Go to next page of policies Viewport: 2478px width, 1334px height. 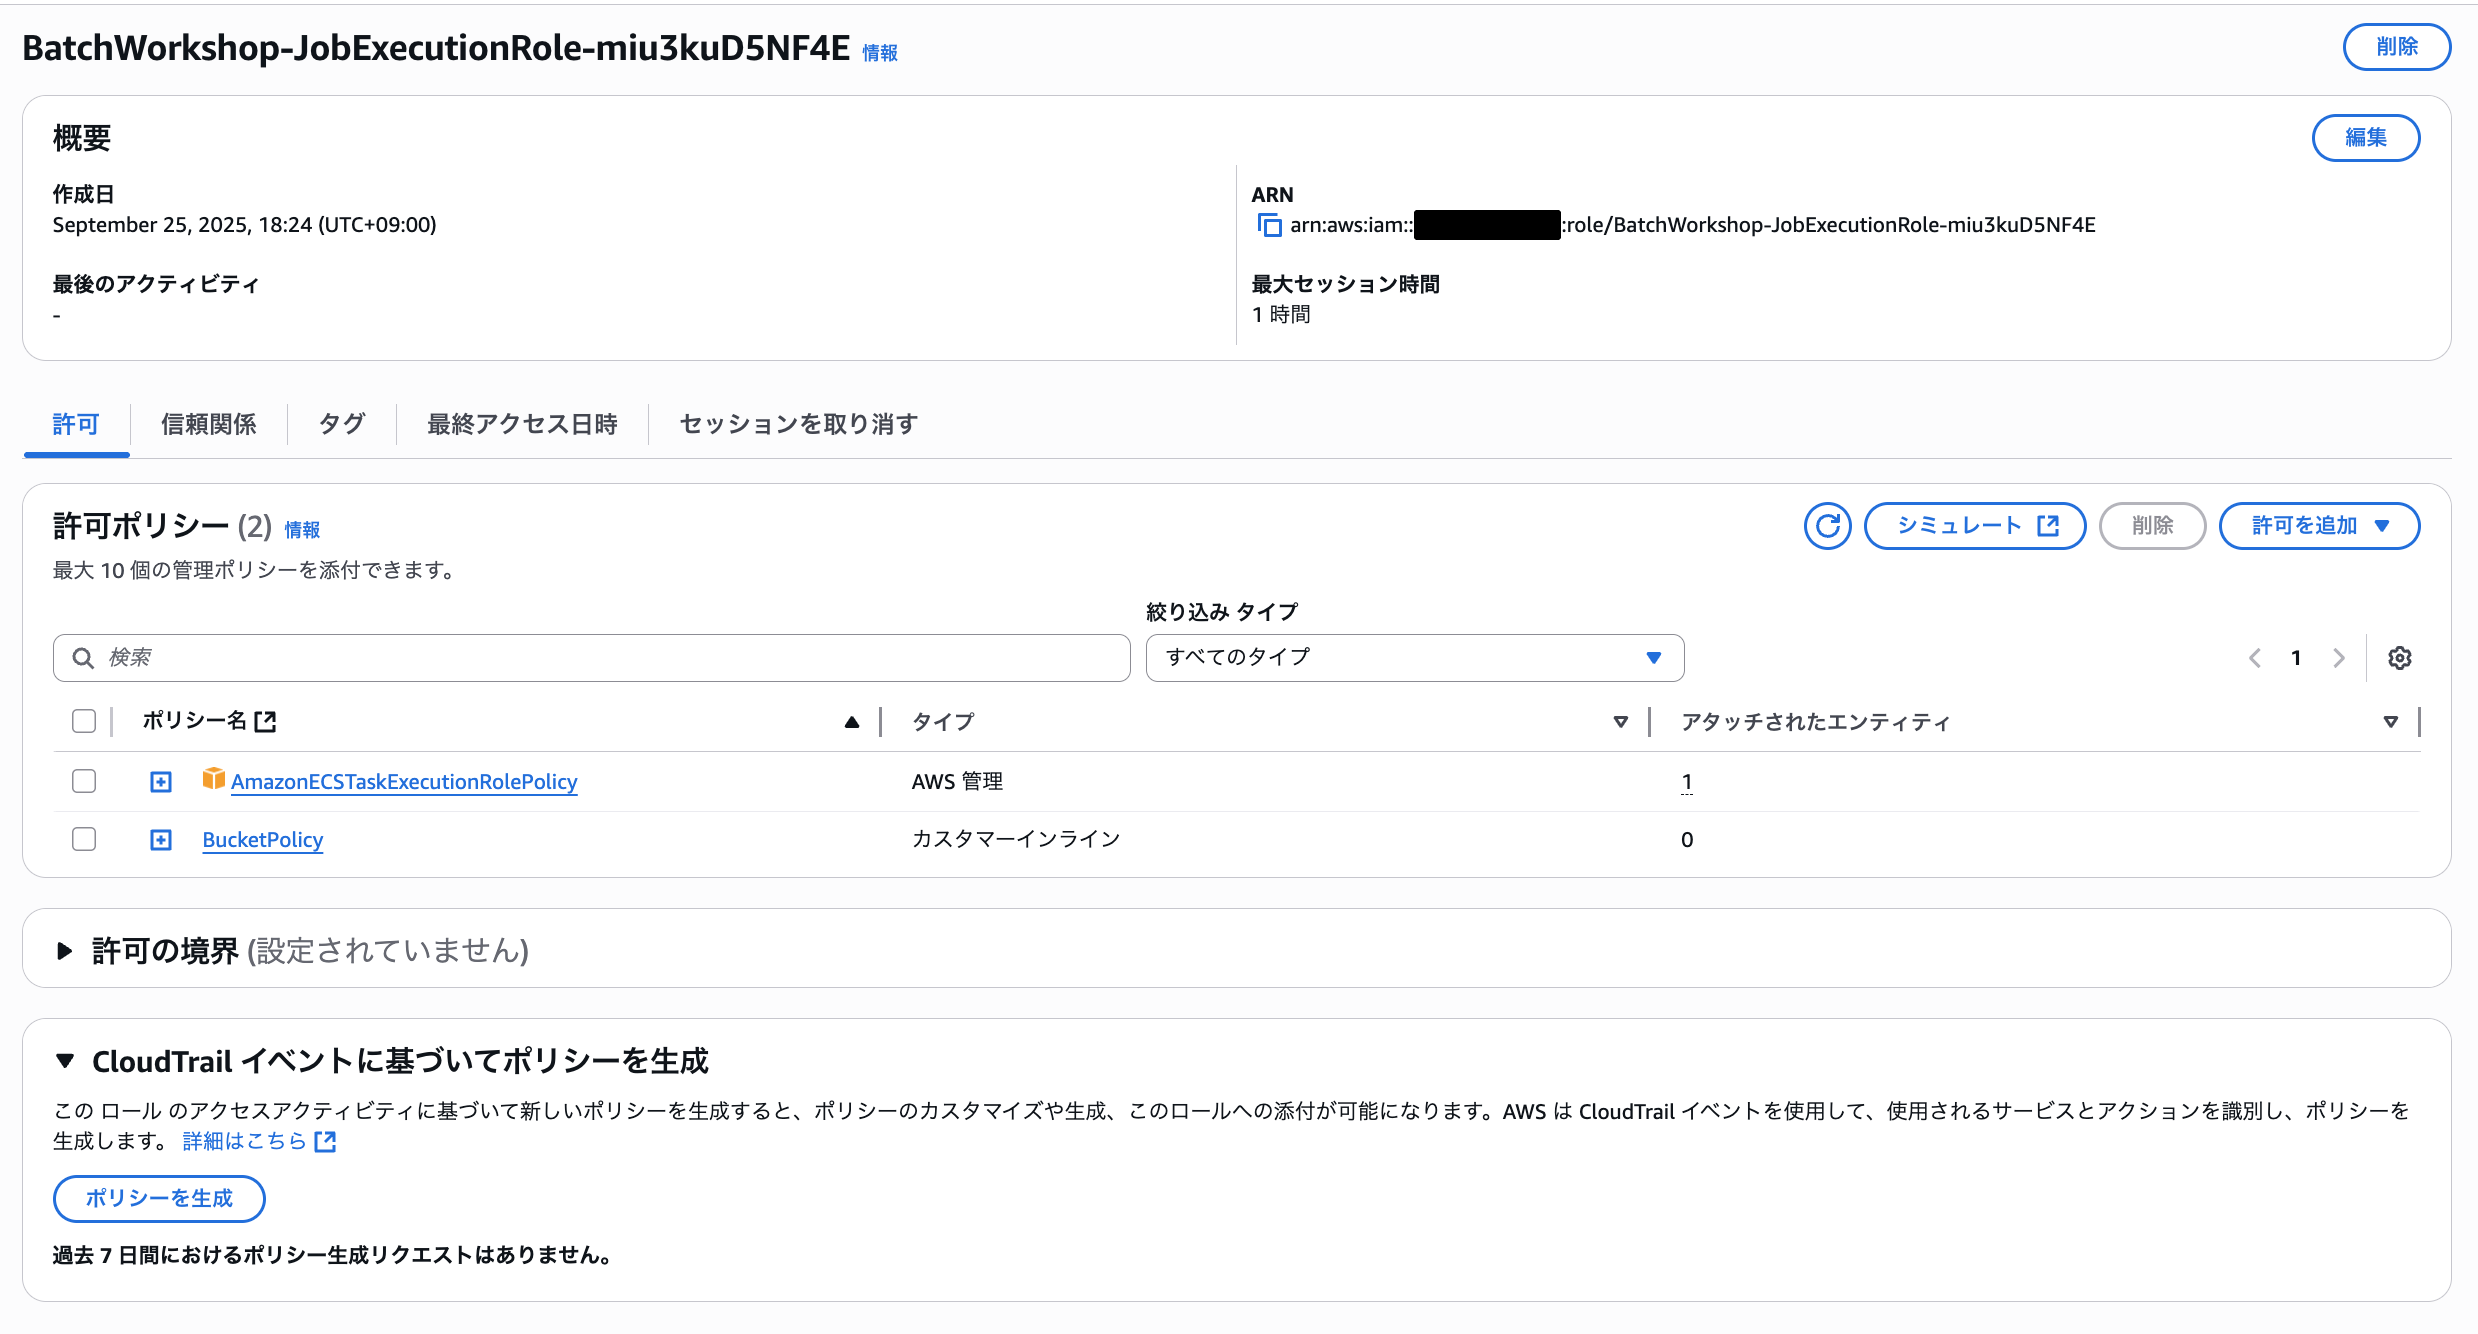2339,658
